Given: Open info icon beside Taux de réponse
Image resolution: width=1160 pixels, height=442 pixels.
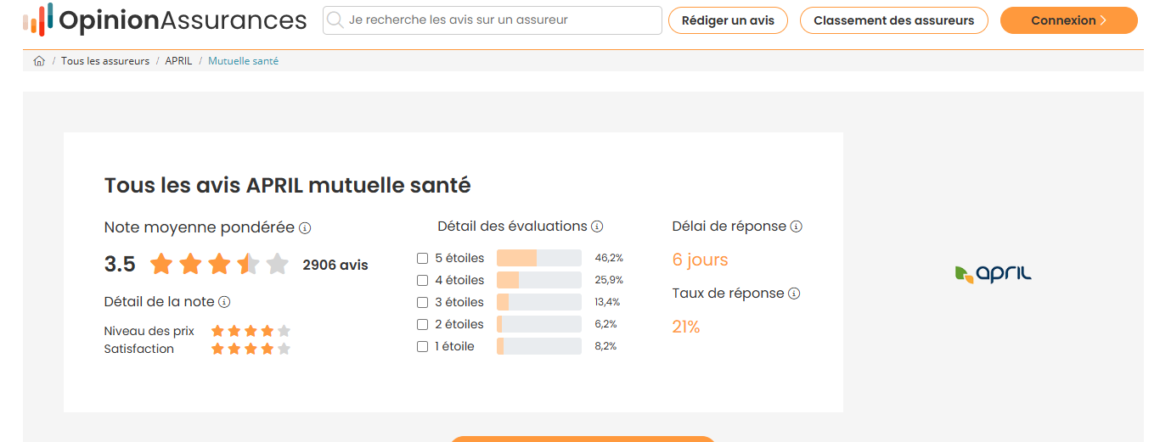Looking at the screenshot, I should pyautogui.click(x=794, y=294).
